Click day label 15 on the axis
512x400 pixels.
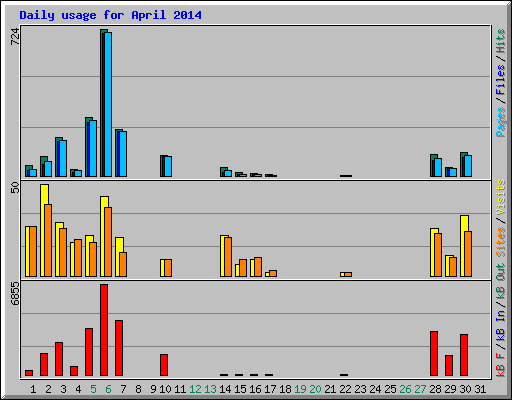point(240,389)
